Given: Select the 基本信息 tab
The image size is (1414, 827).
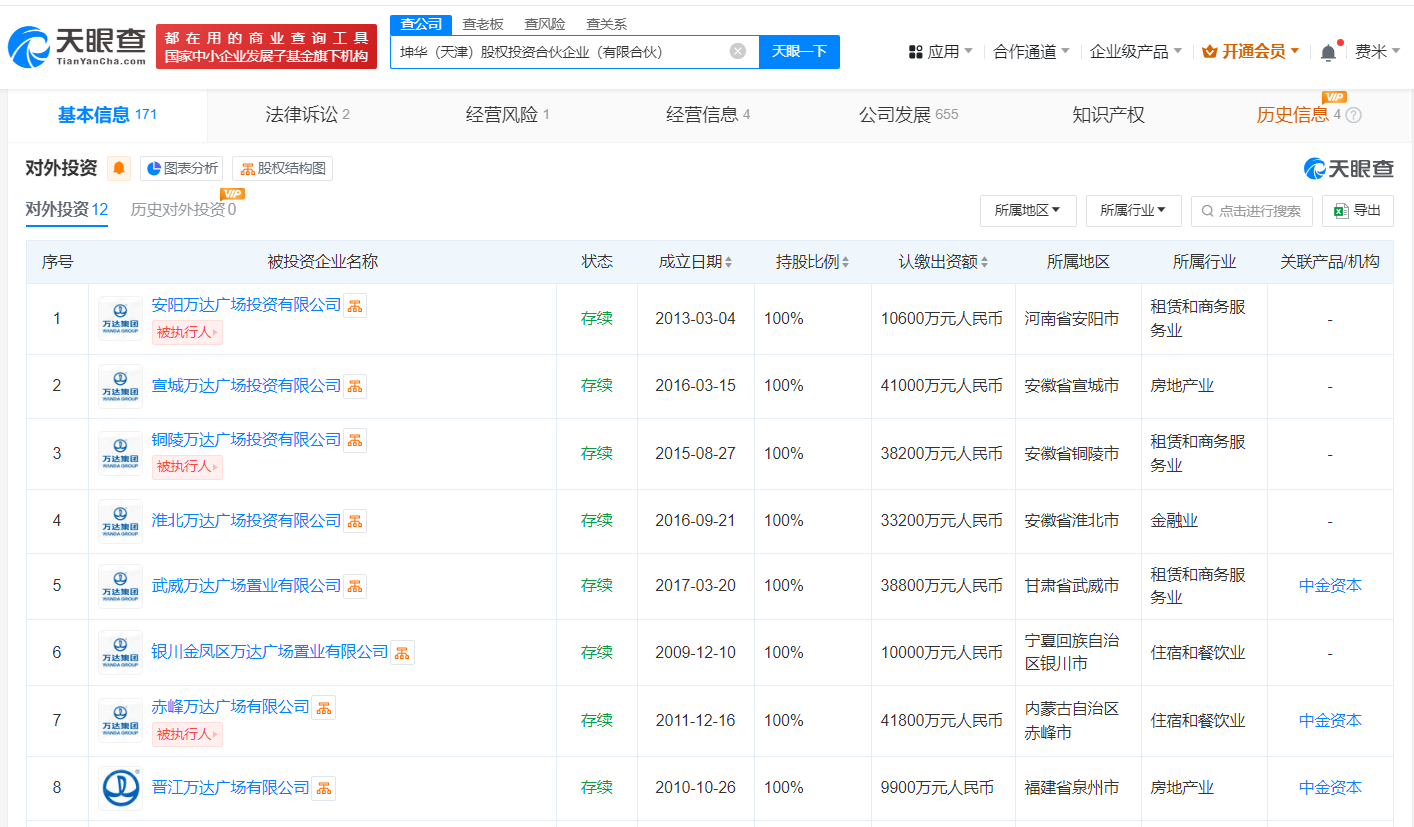Looking at the screenshot, I should 107,115.
